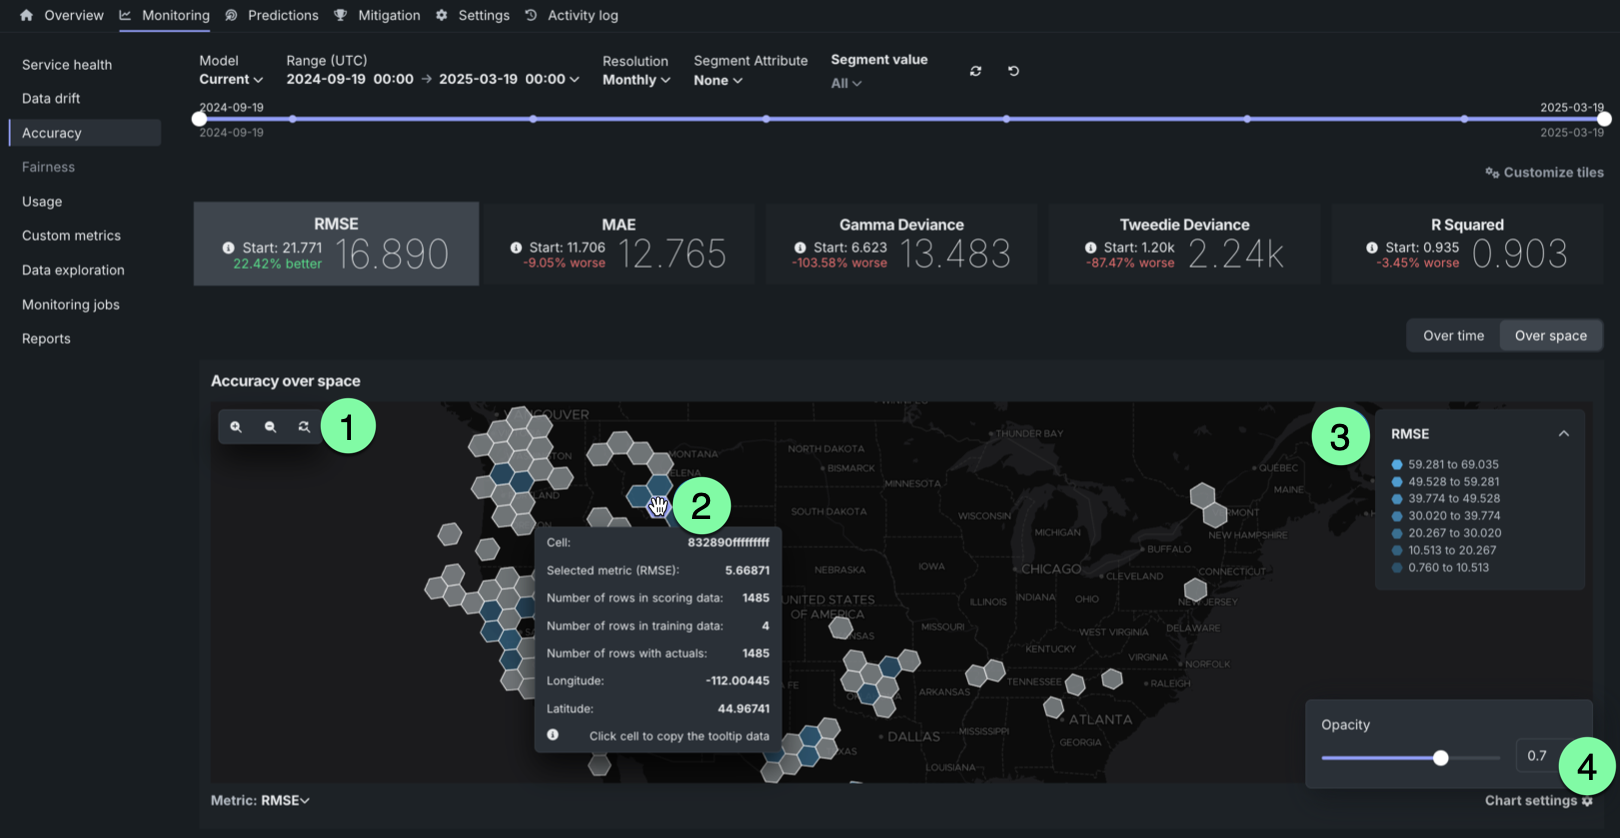
Task: Click the refresh icon beside Segment value
Action: (976, 71)
